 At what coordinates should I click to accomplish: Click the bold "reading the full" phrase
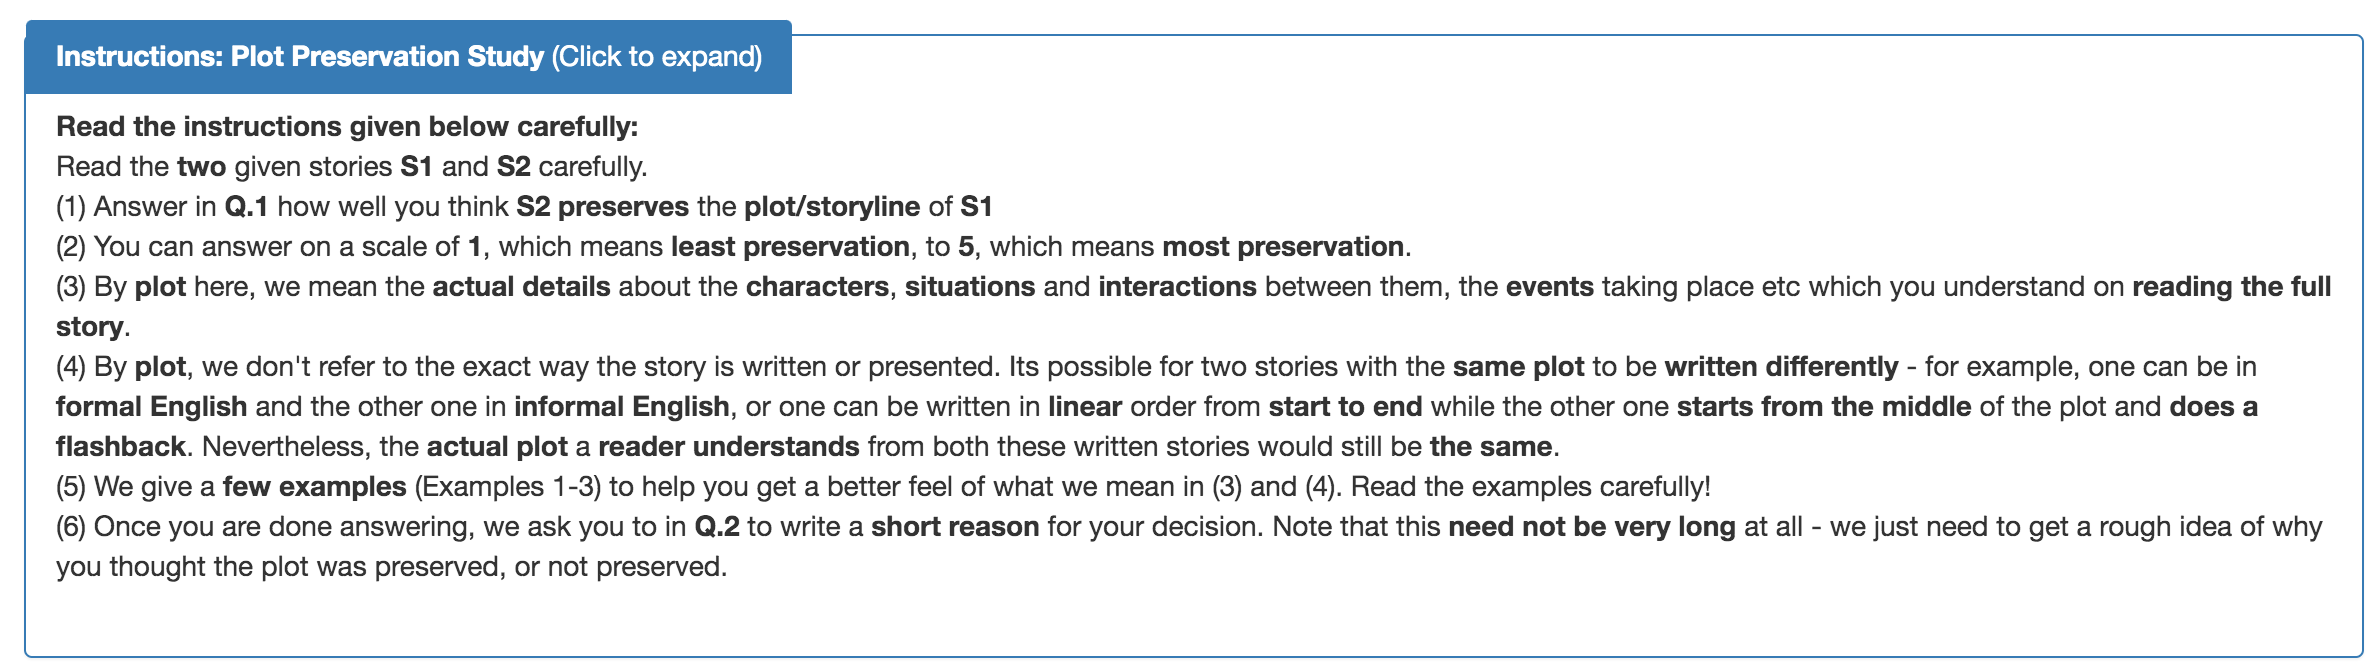tap(2231, 287)
